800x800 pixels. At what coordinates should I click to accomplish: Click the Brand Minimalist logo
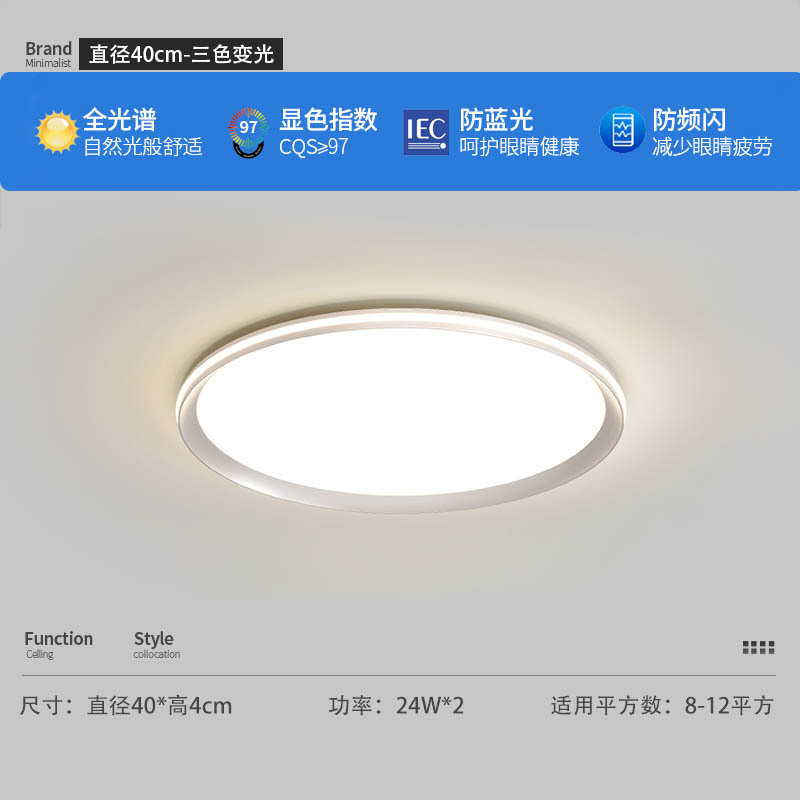(48, 54)
